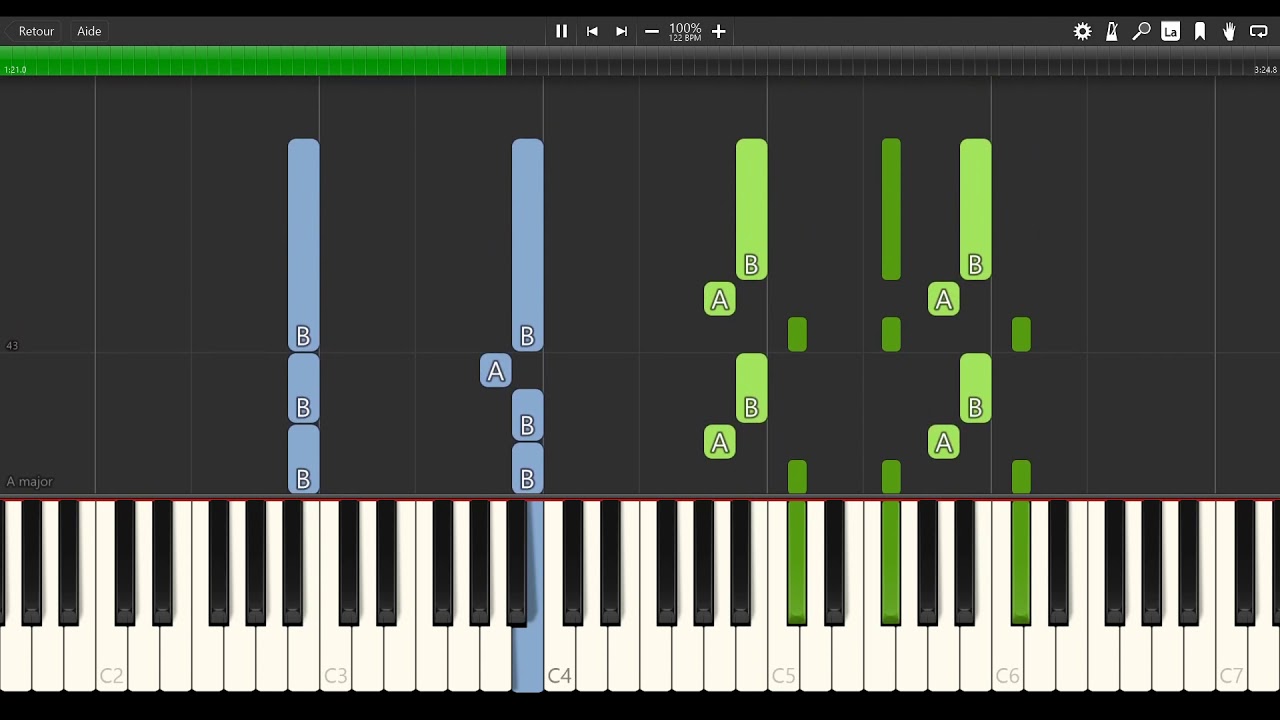The height and width of the screenshot is (720, 1280).
Task: Click the 3:24.8 total time label
Action: pos(1265,70)
